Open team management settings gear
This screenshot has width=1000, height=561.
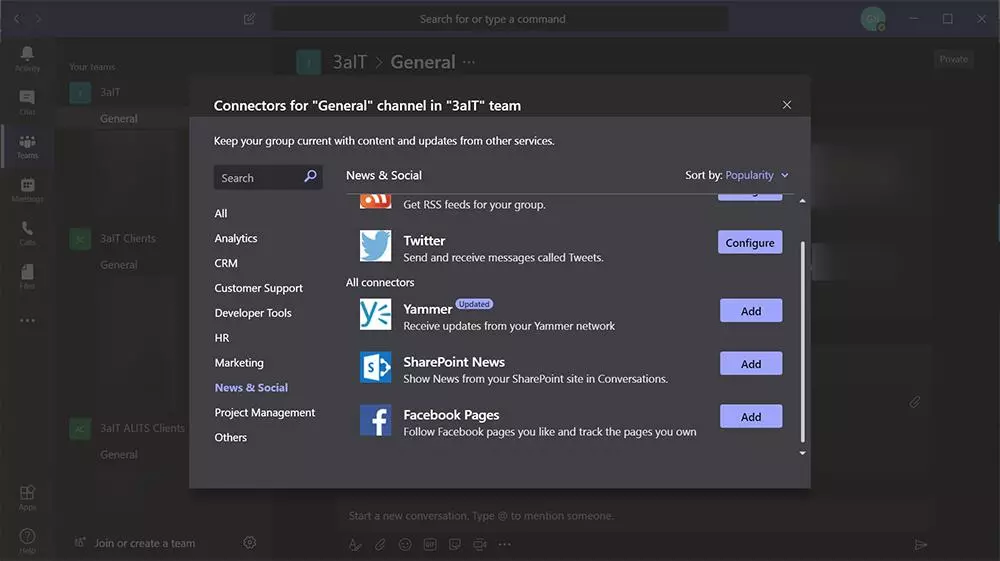point(249,543)
